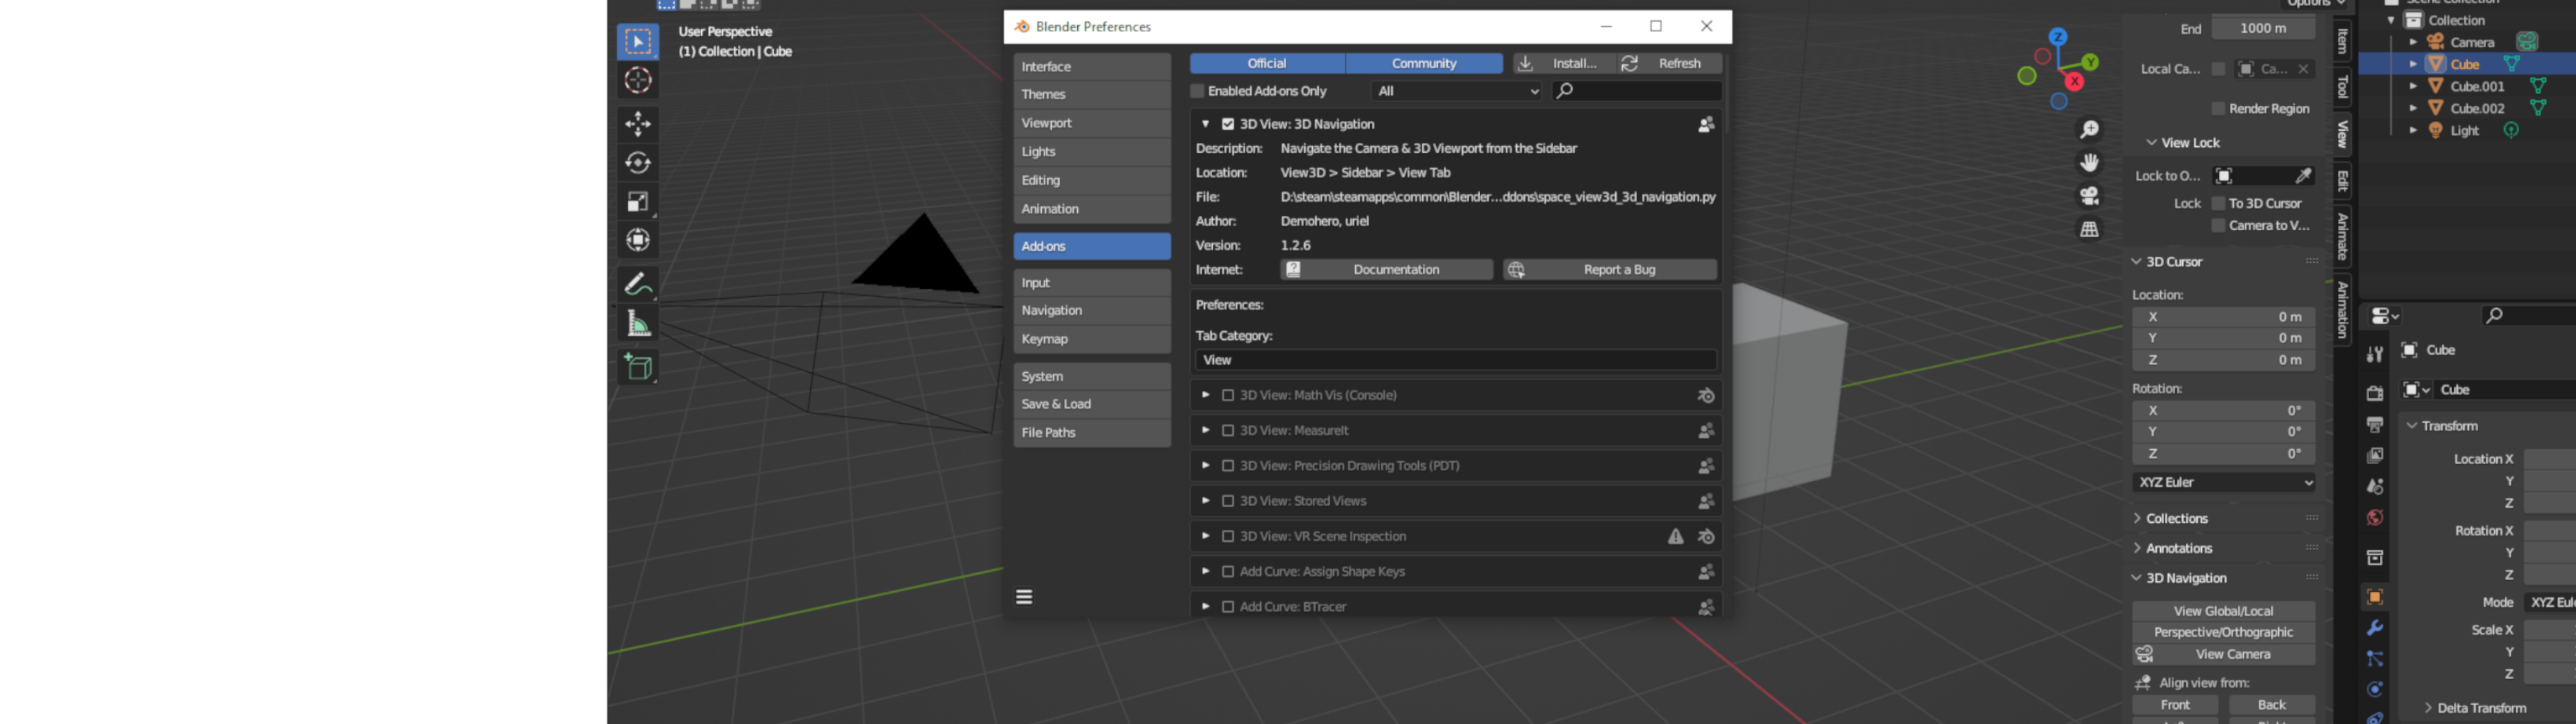Image resolution: width=2576 pixels, height=724 pixels.
Task: Select the Rotate tool icon
Action: (x=638, y=163)
